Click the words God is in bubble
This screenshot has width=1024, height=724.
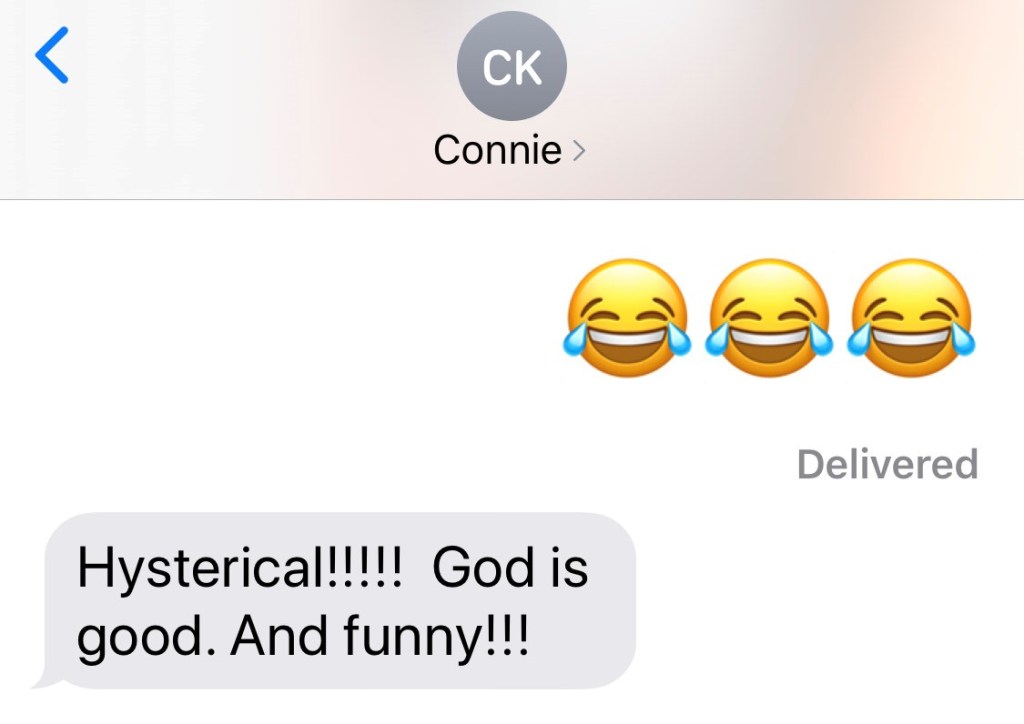pyautogui.click(x=510, y=567)
